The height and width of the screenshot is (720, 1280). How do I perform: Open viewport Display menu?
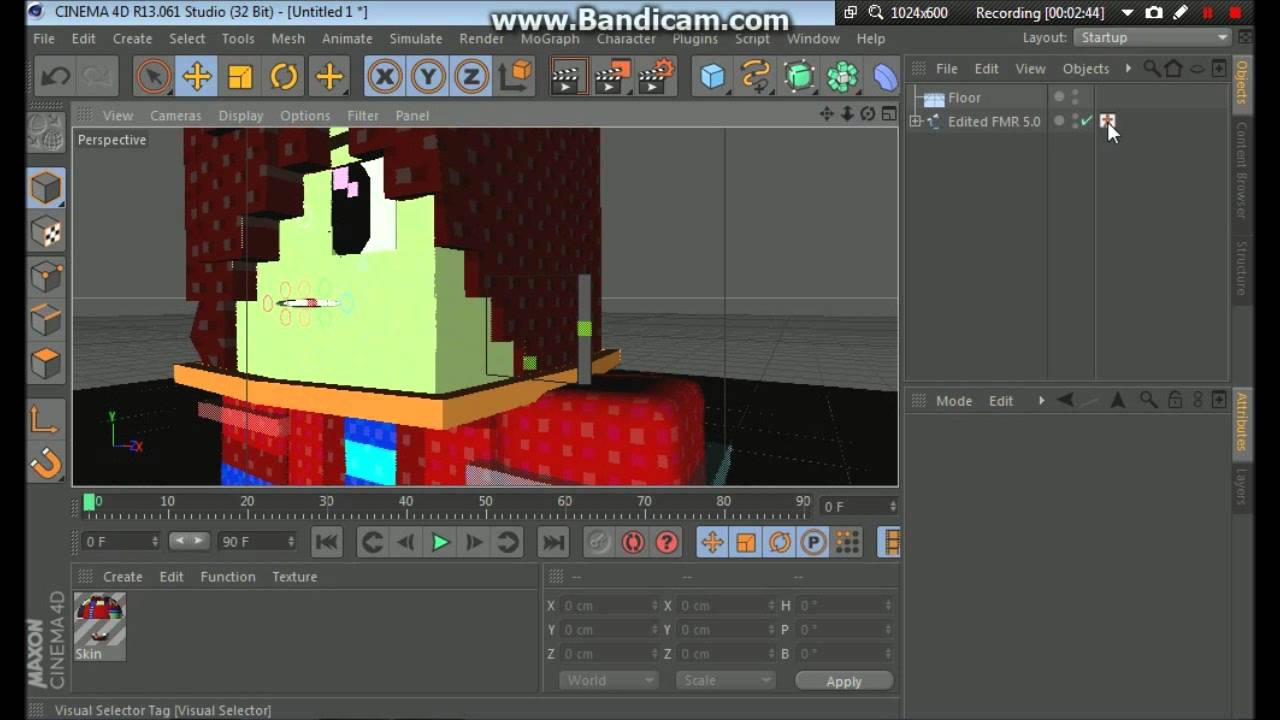coord(241,115)
